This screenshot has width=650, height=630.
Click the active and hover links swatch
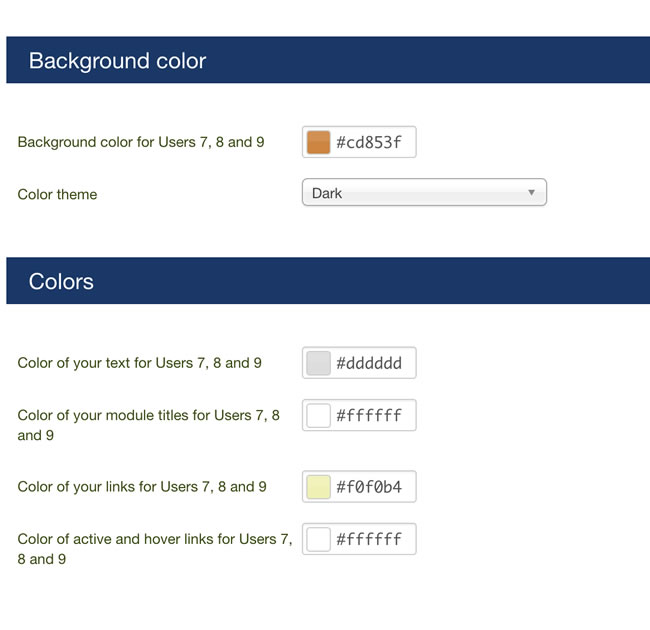pyautogui.click(x=318, y=539)
